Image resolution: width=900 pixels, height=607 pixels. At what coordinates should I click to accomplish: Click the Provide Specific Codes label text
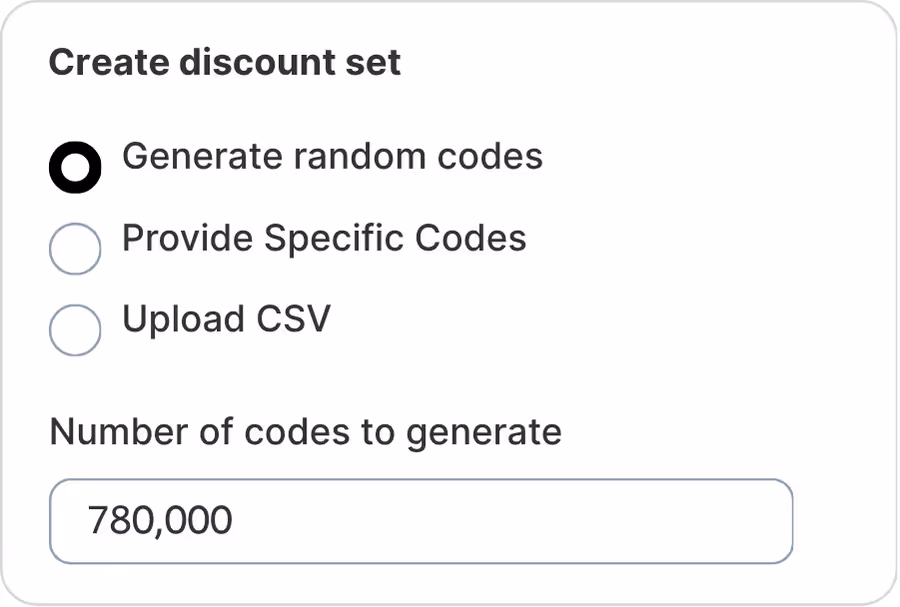[325, 238]
